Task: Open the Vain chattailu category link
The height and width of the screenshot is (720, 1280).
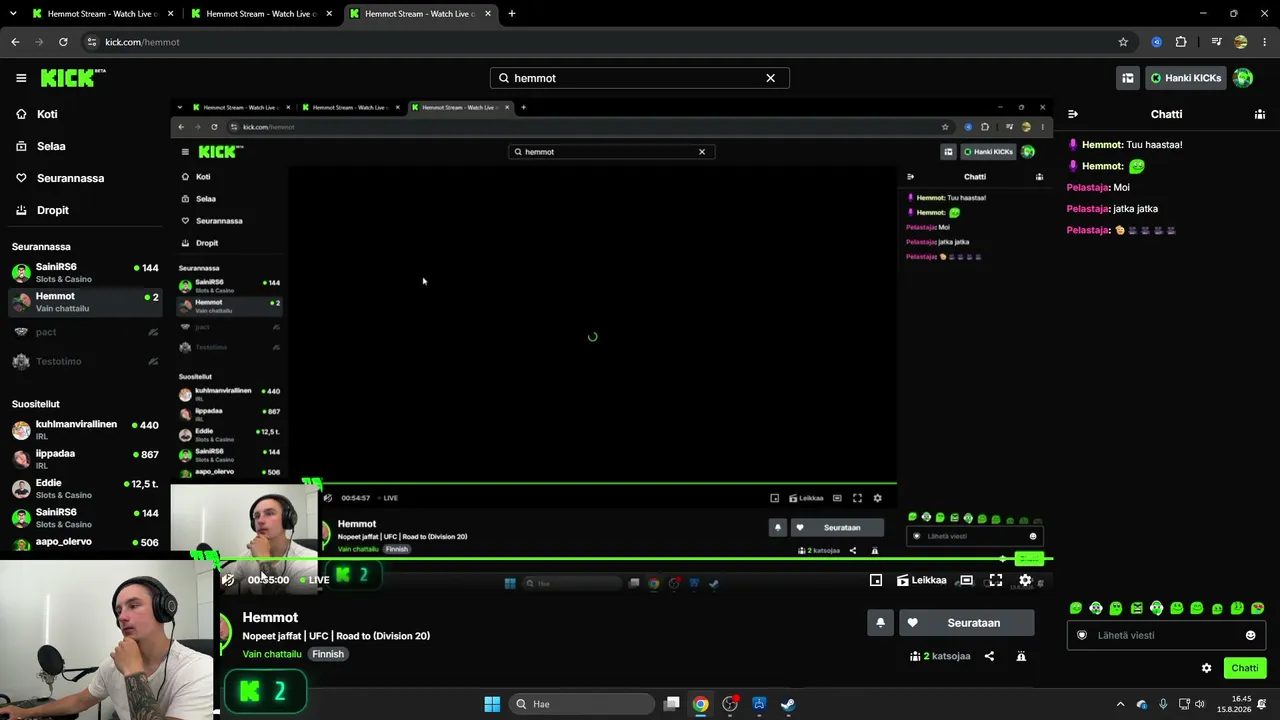Action: (x=272, y=654)
